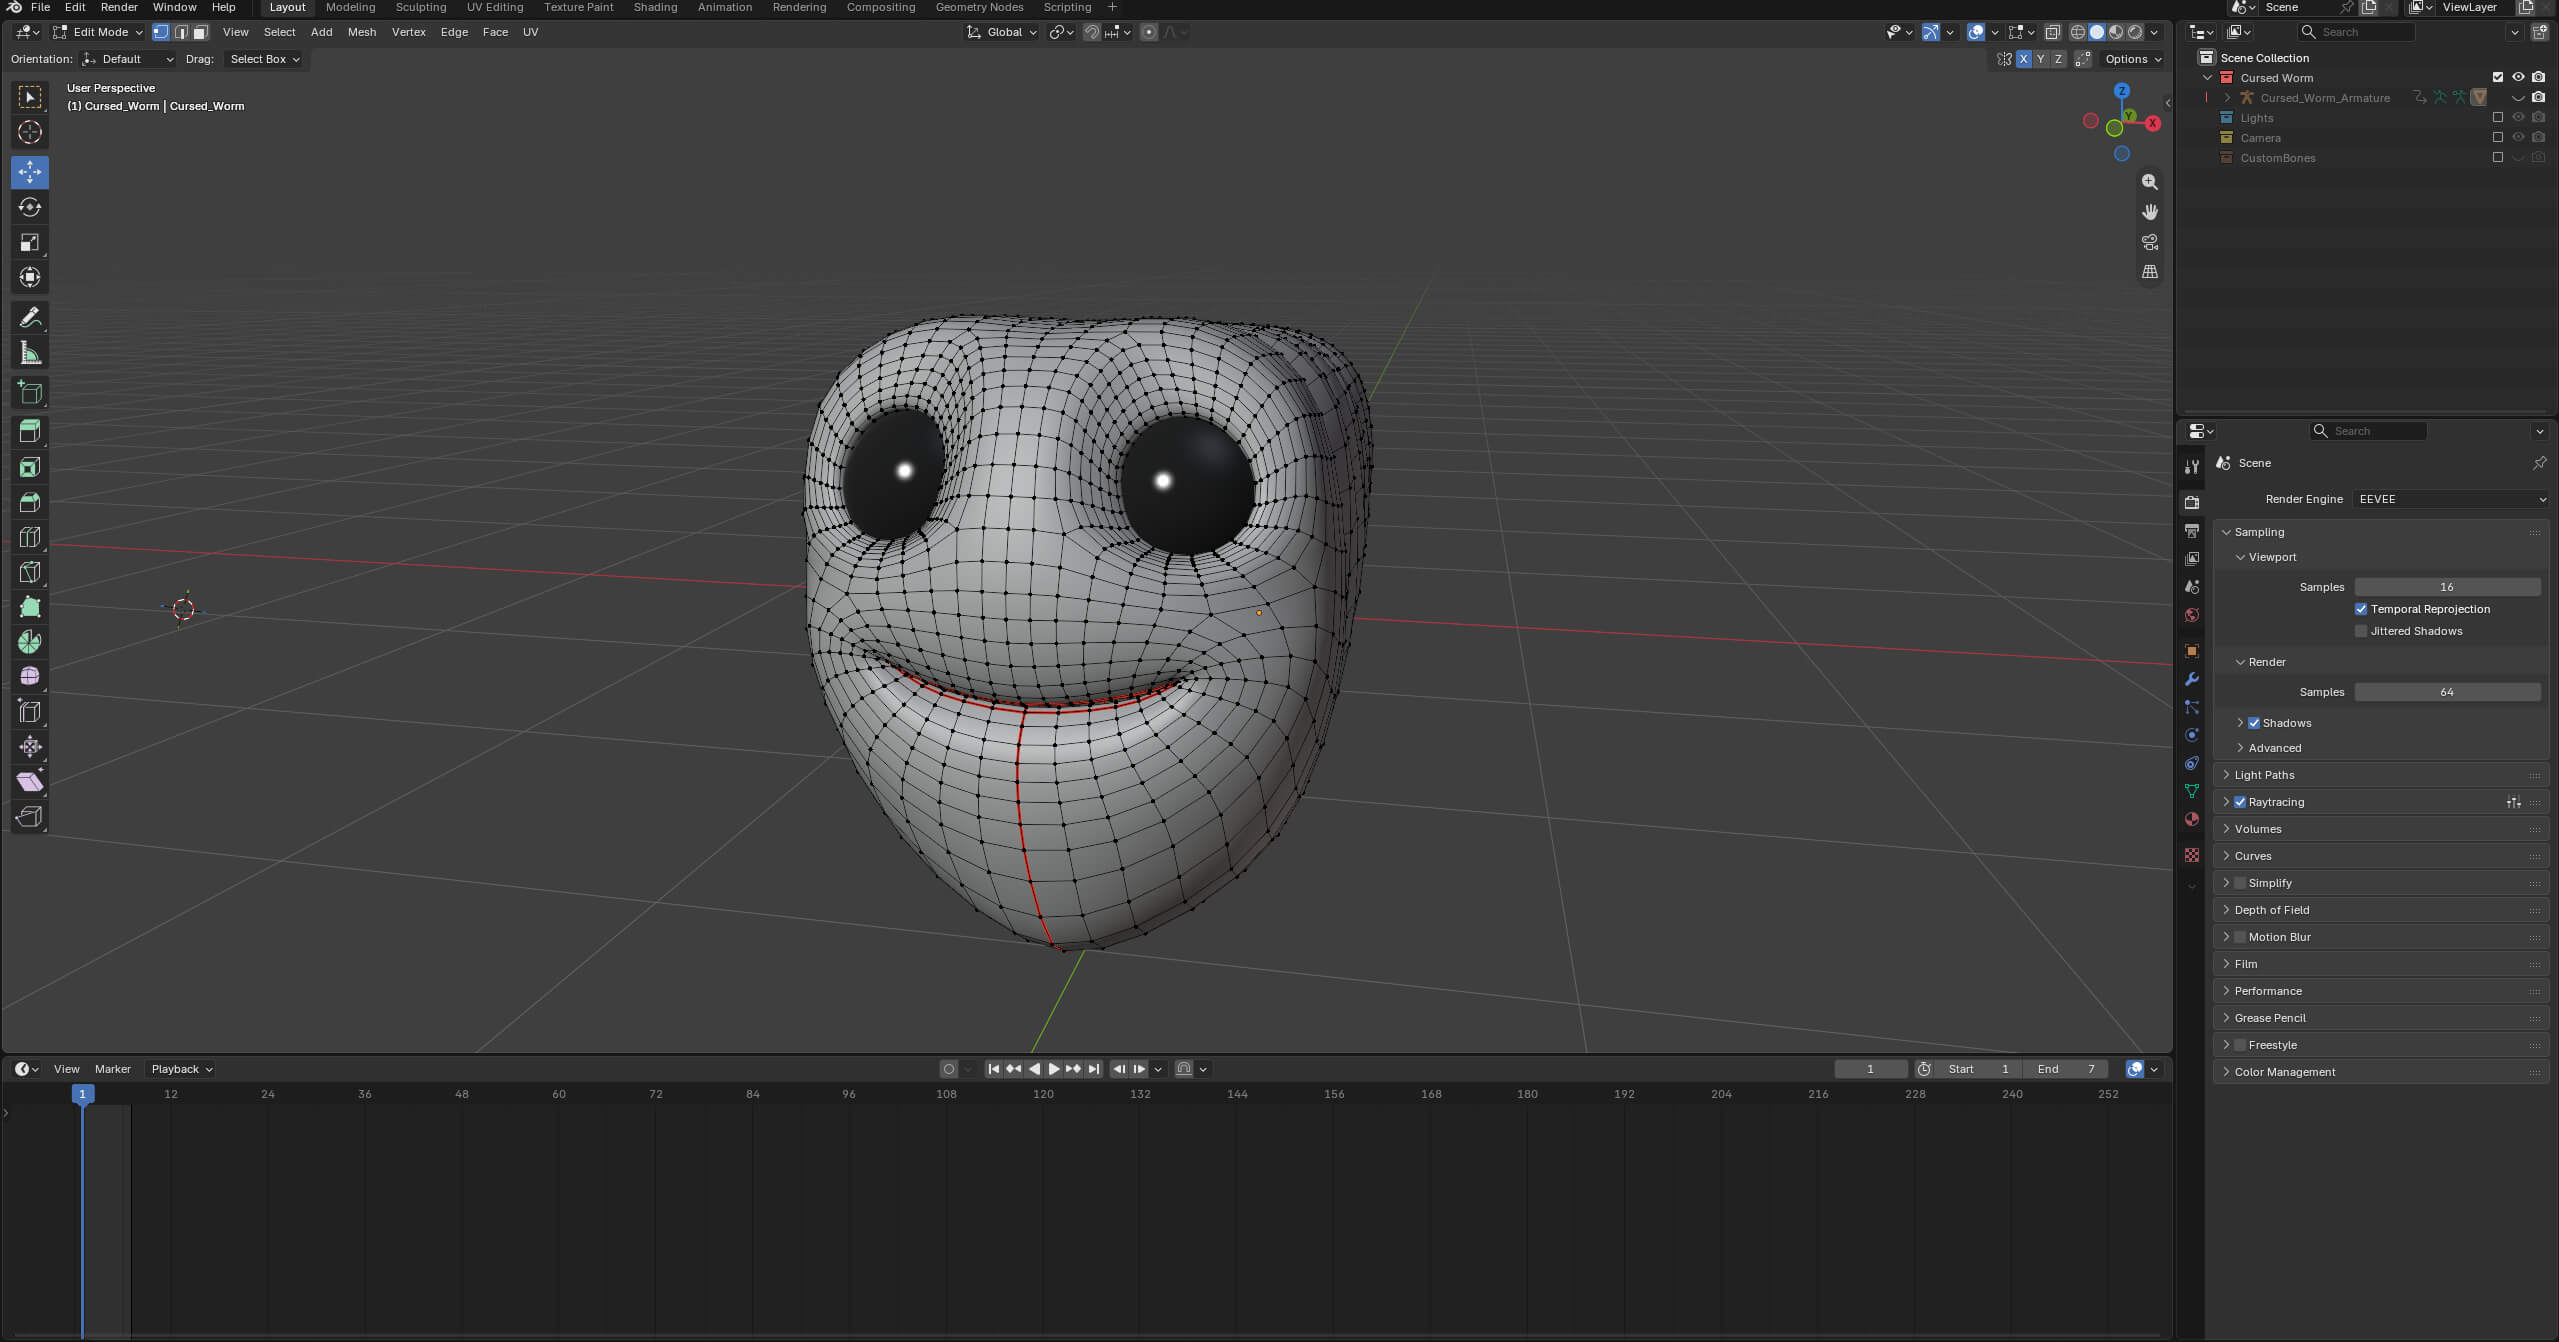Open the Material properties tab icon
The image size is (2559, 1342).
pyautogui.click(x=2192, y=819)
